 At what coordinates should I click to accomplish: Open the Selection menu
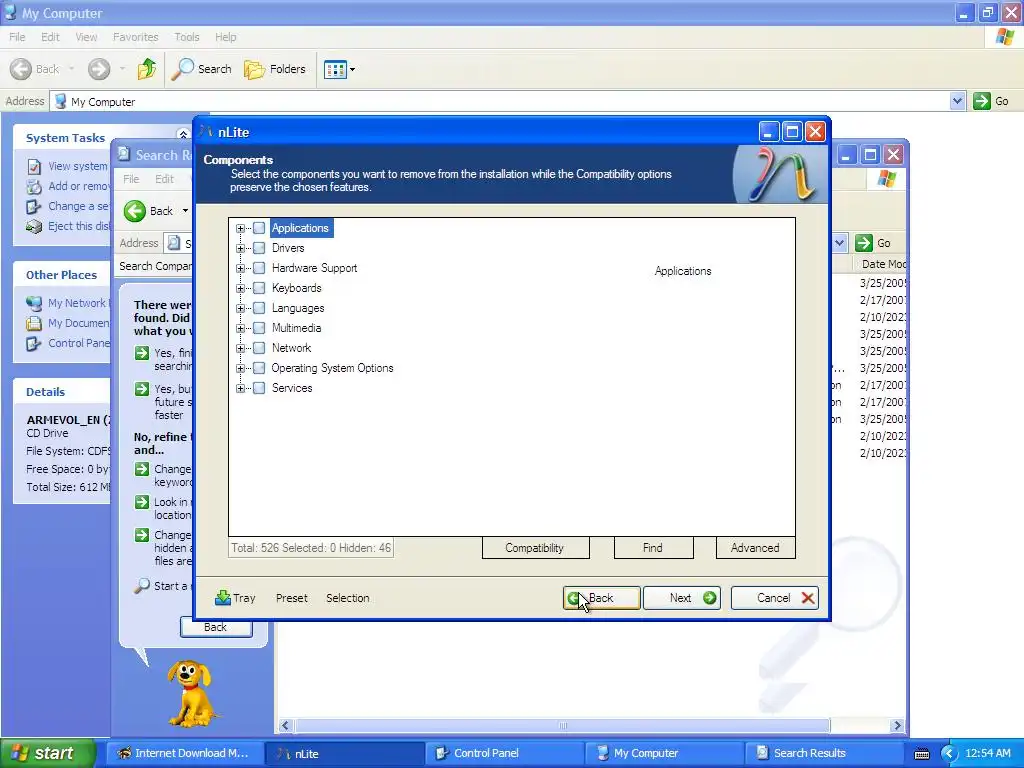347,598
